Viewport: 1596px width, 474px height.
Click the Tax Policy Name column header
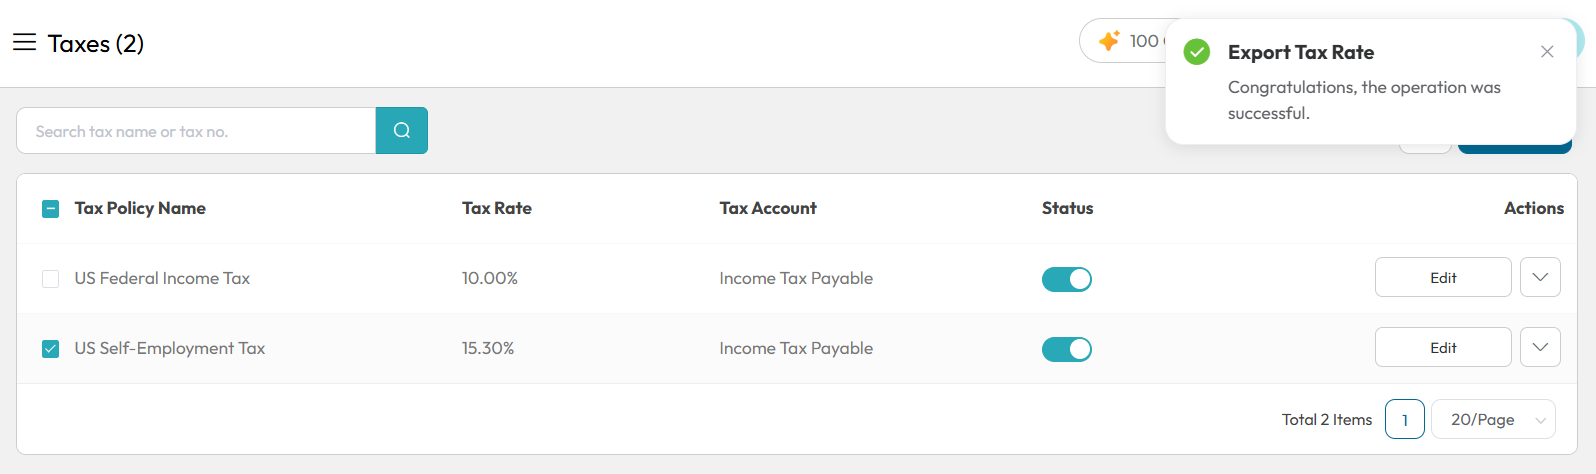tap(140, 208)
